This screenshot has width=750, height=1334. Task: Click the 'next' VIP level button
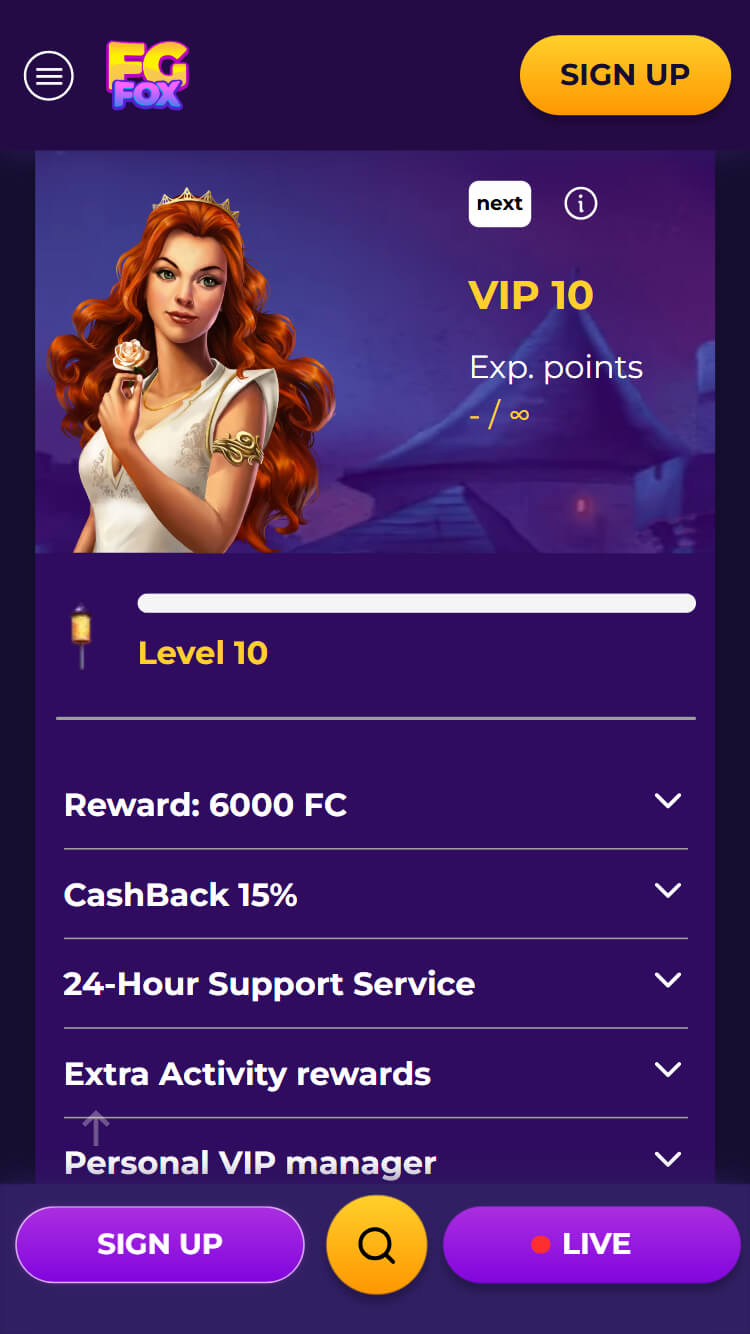500,204
